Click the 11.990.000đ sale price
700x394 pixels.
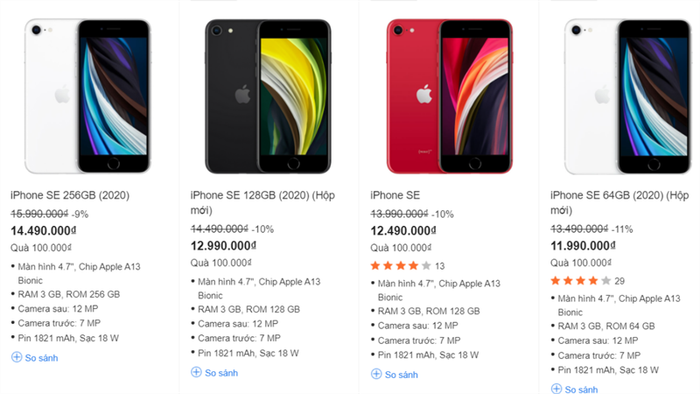pyautogui.click(x=583, y=246)
